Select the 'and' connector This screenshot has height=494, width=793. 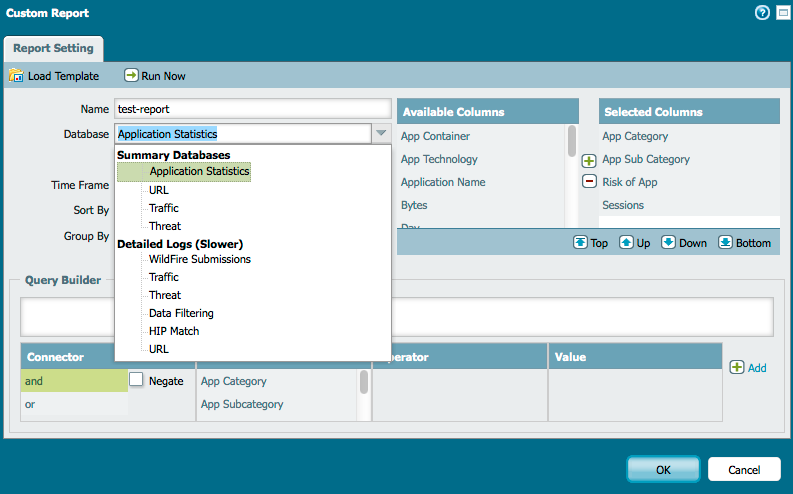tap(74, 381)
